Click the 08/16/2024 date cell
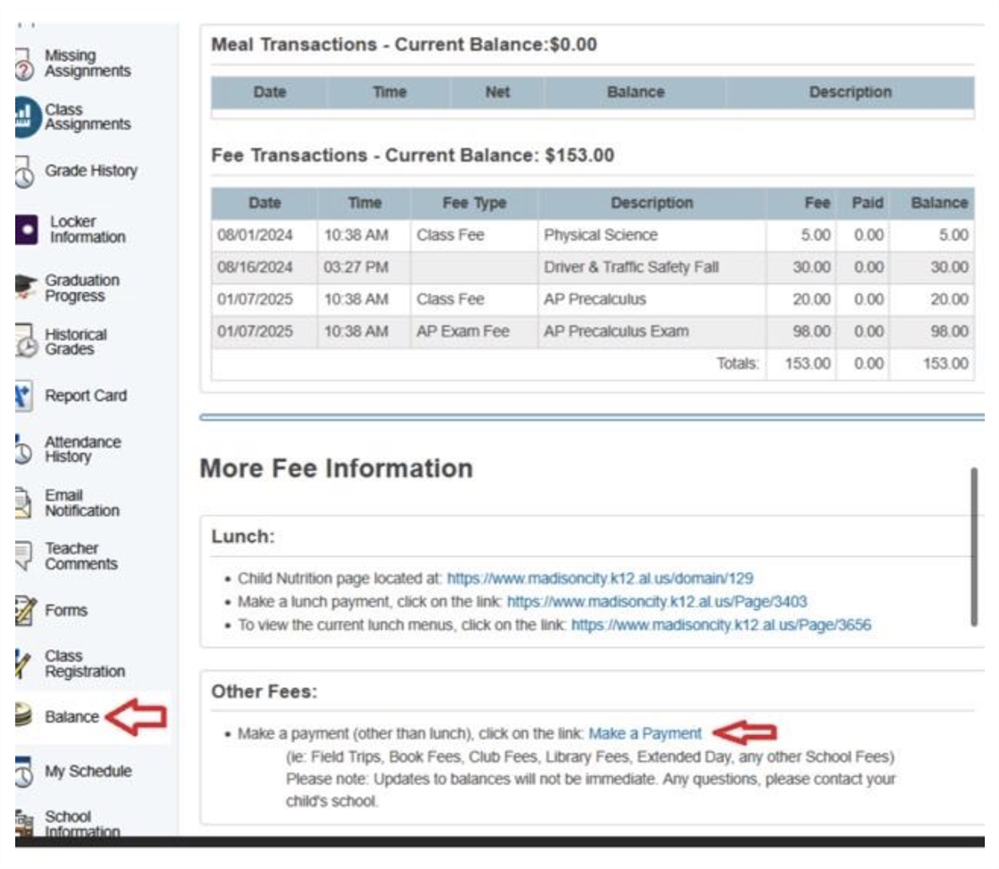This screenshot has width=999, height=869. pyautogui.click(x=264, y=268)
